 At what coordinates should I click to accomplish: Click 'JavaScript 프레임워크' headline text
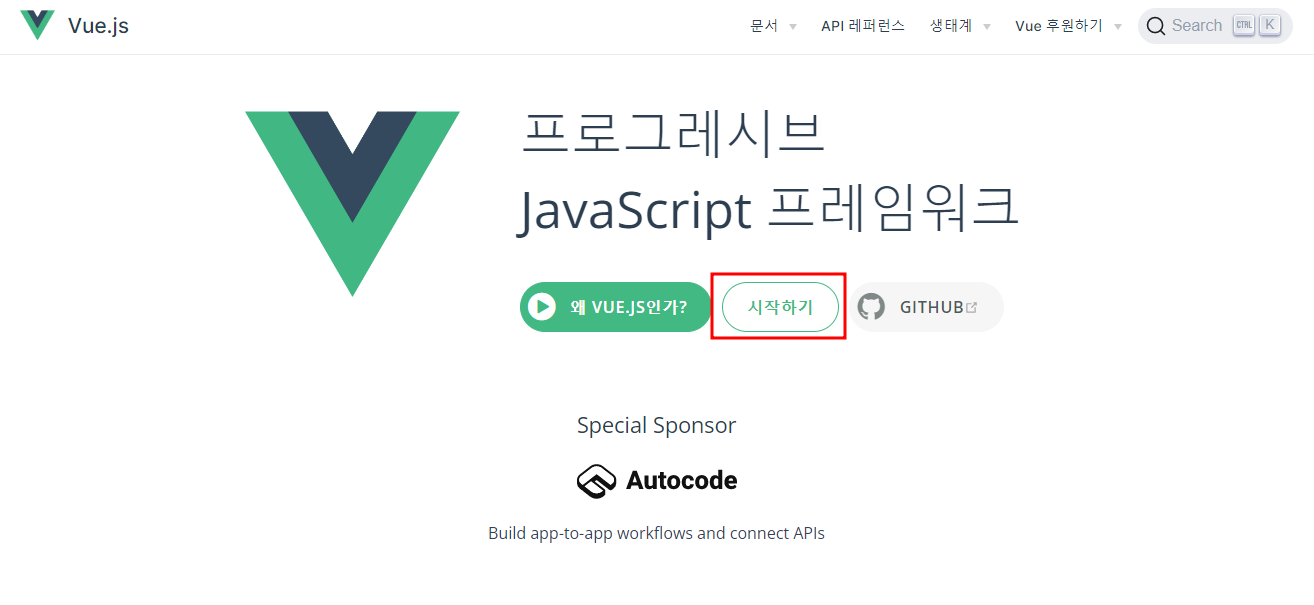point(768,209)
